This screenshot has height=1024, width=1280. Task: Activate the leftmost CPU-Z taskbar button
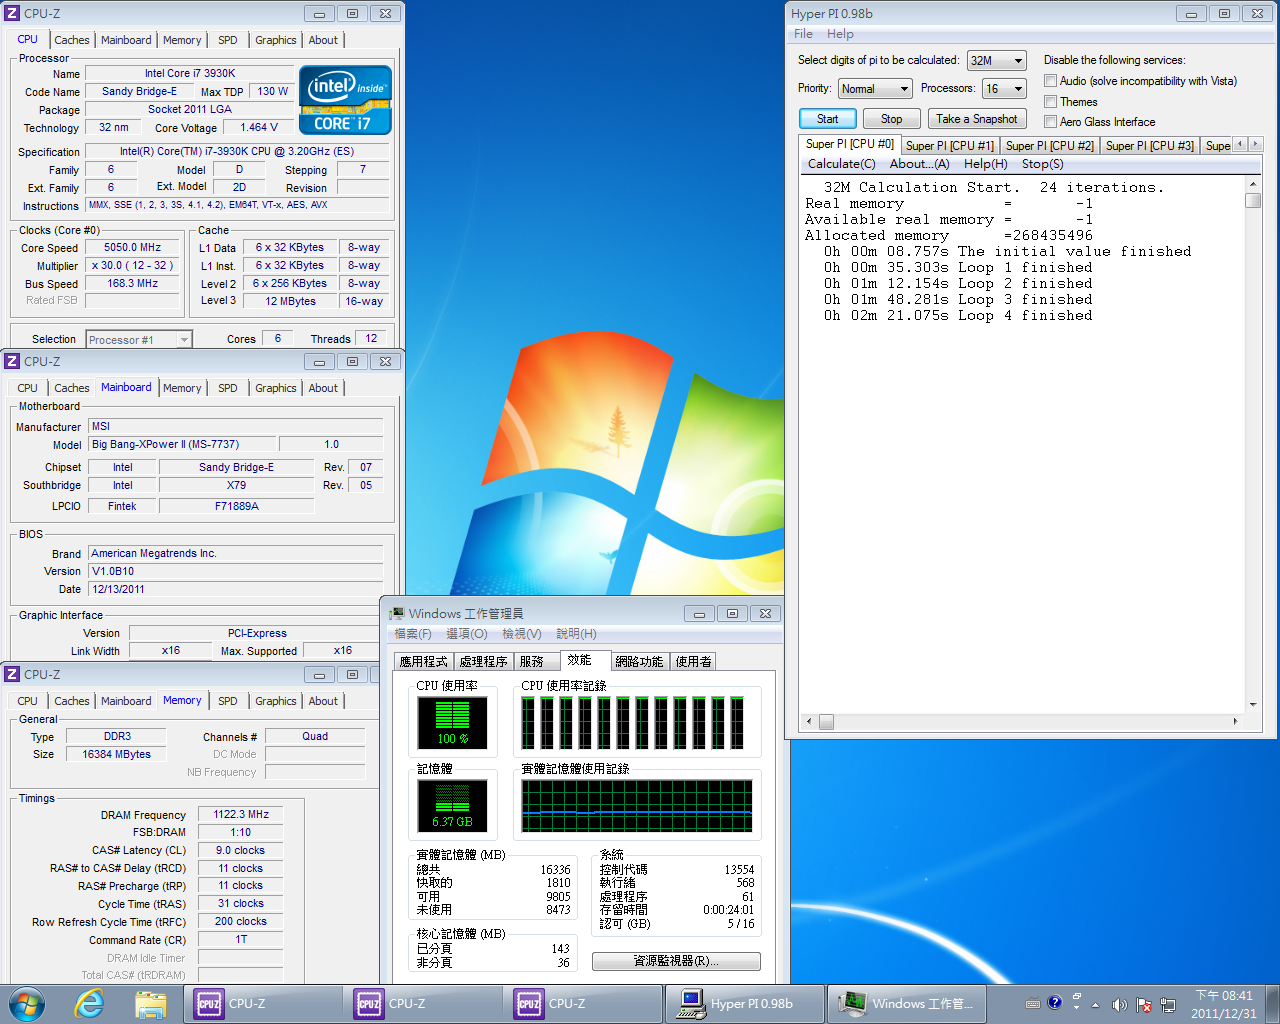point(263,1003)
